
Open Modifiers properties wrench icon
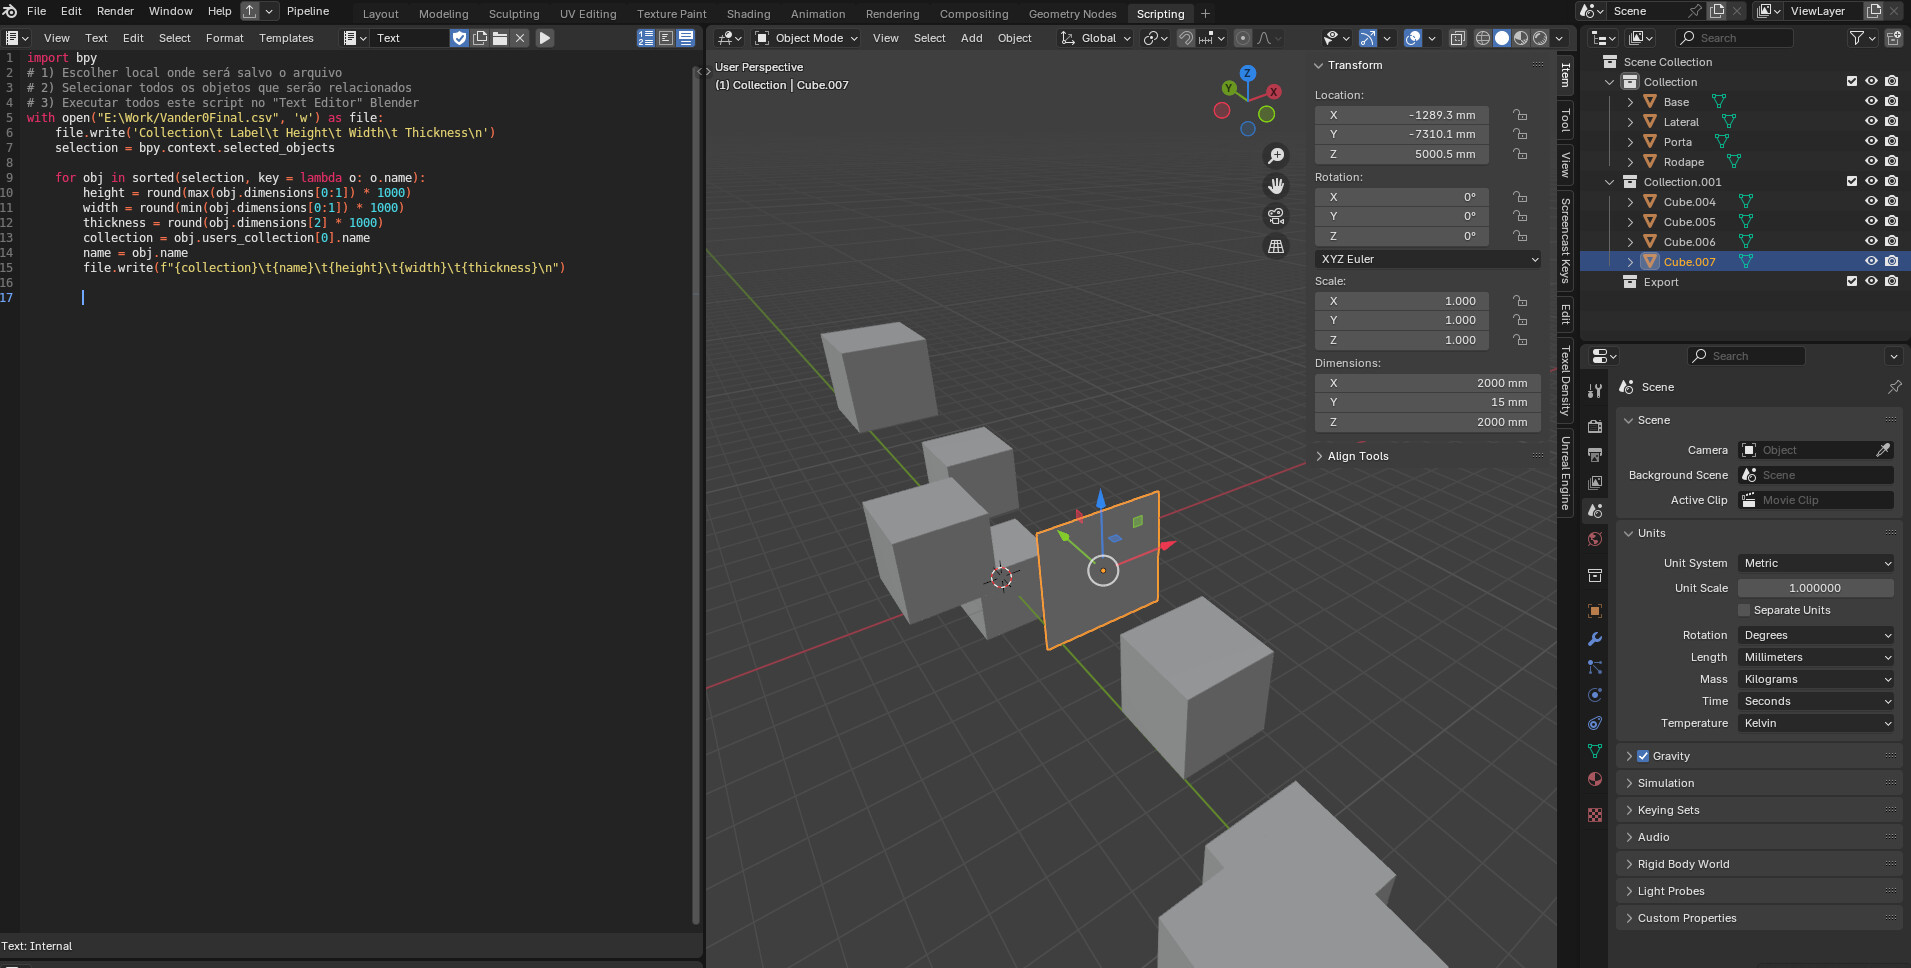click(x=1595, y=639)
